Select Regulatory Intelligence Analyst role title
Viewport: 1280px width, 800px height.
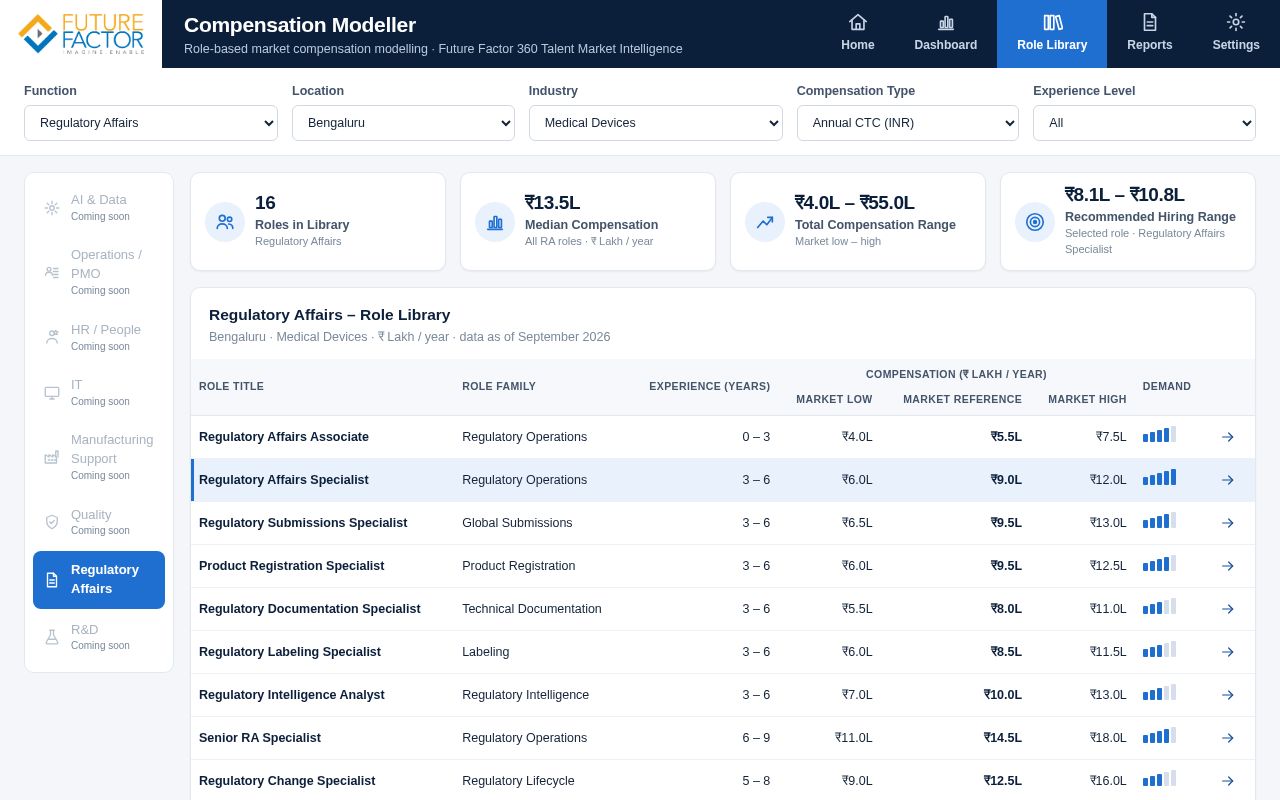[x=291, y=695]
